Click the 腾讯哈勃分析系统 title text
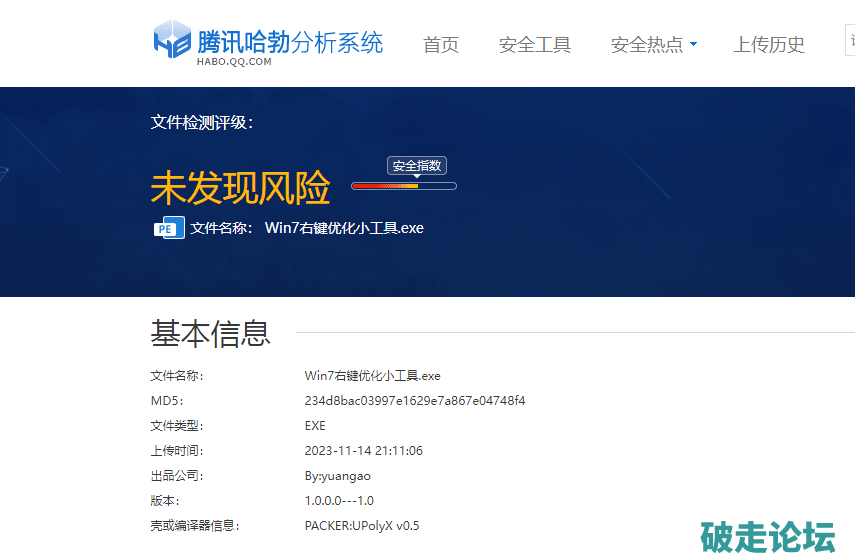The height and width of the screenshot is (559, 855). point(290,42)
